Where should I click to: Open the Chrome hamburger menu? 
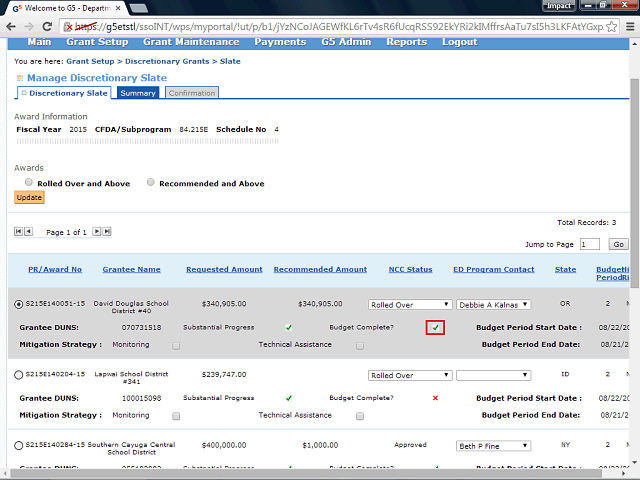[x=630, y=27]
